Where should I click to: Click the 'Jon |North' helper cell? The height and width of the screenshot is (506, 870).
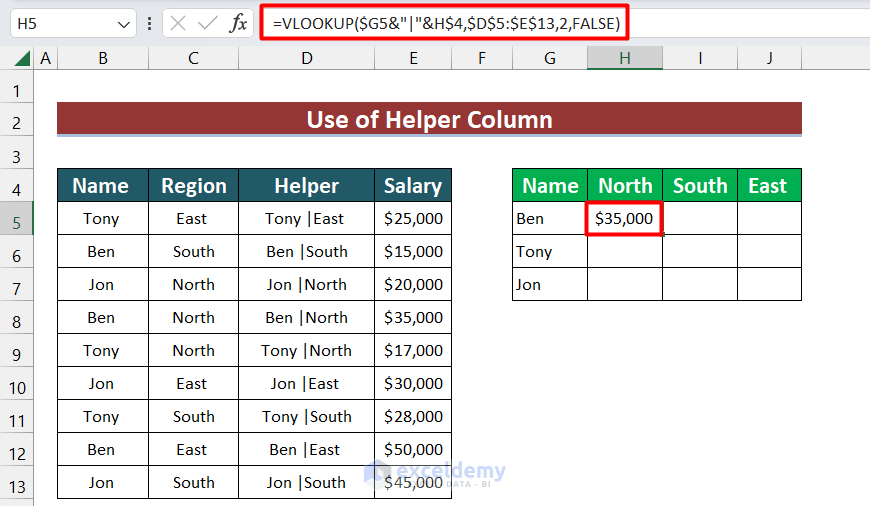[x=306, y=284]
